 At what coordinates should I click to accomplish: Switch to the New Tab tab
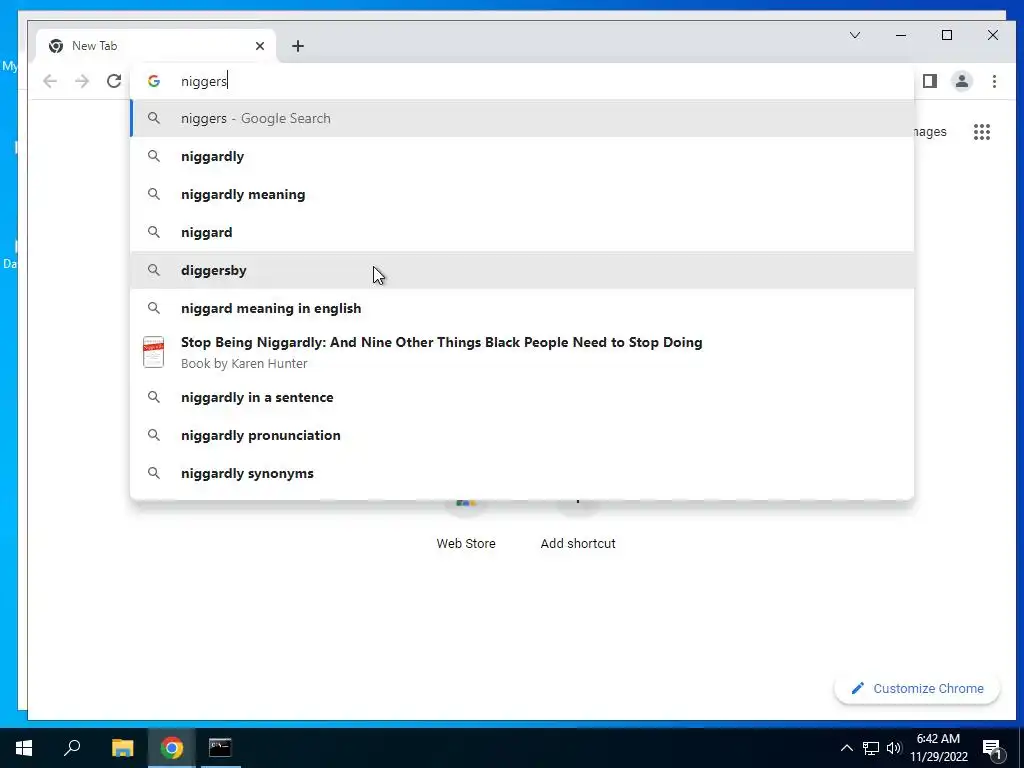157,46
